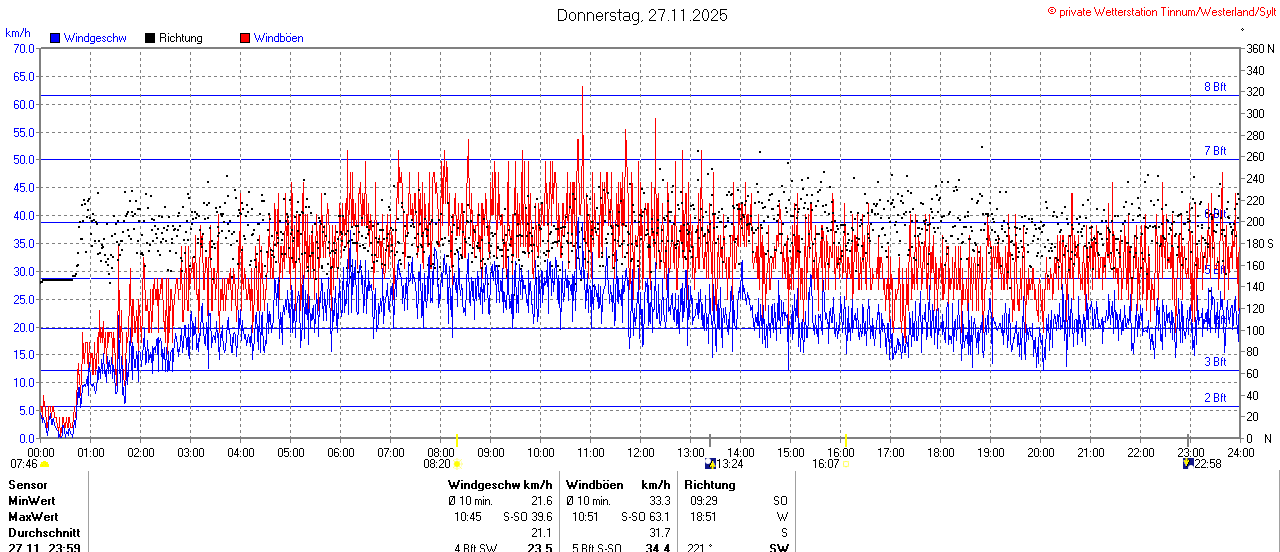Click the max wind speed value 39.6
The image size is (1280, 552).
click(541, 517)
